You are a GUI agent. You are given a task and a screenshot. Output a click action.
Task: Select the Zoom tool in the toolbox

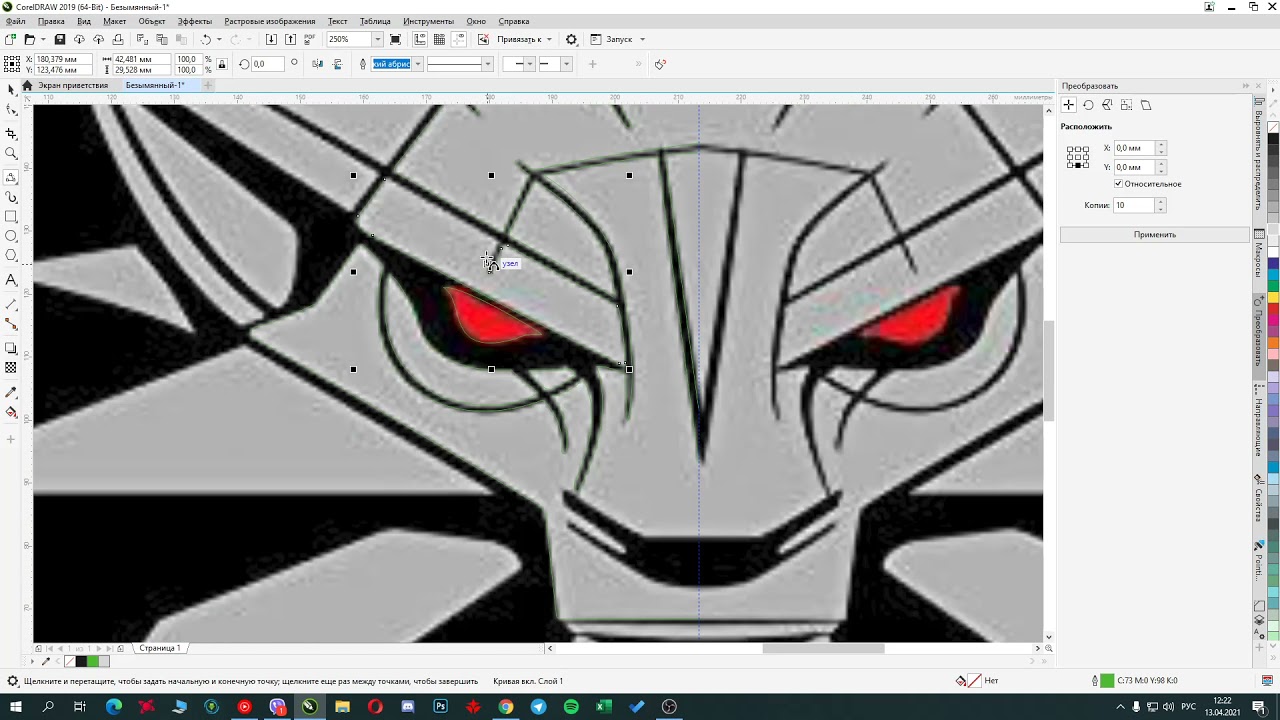(x=11, y=153)
